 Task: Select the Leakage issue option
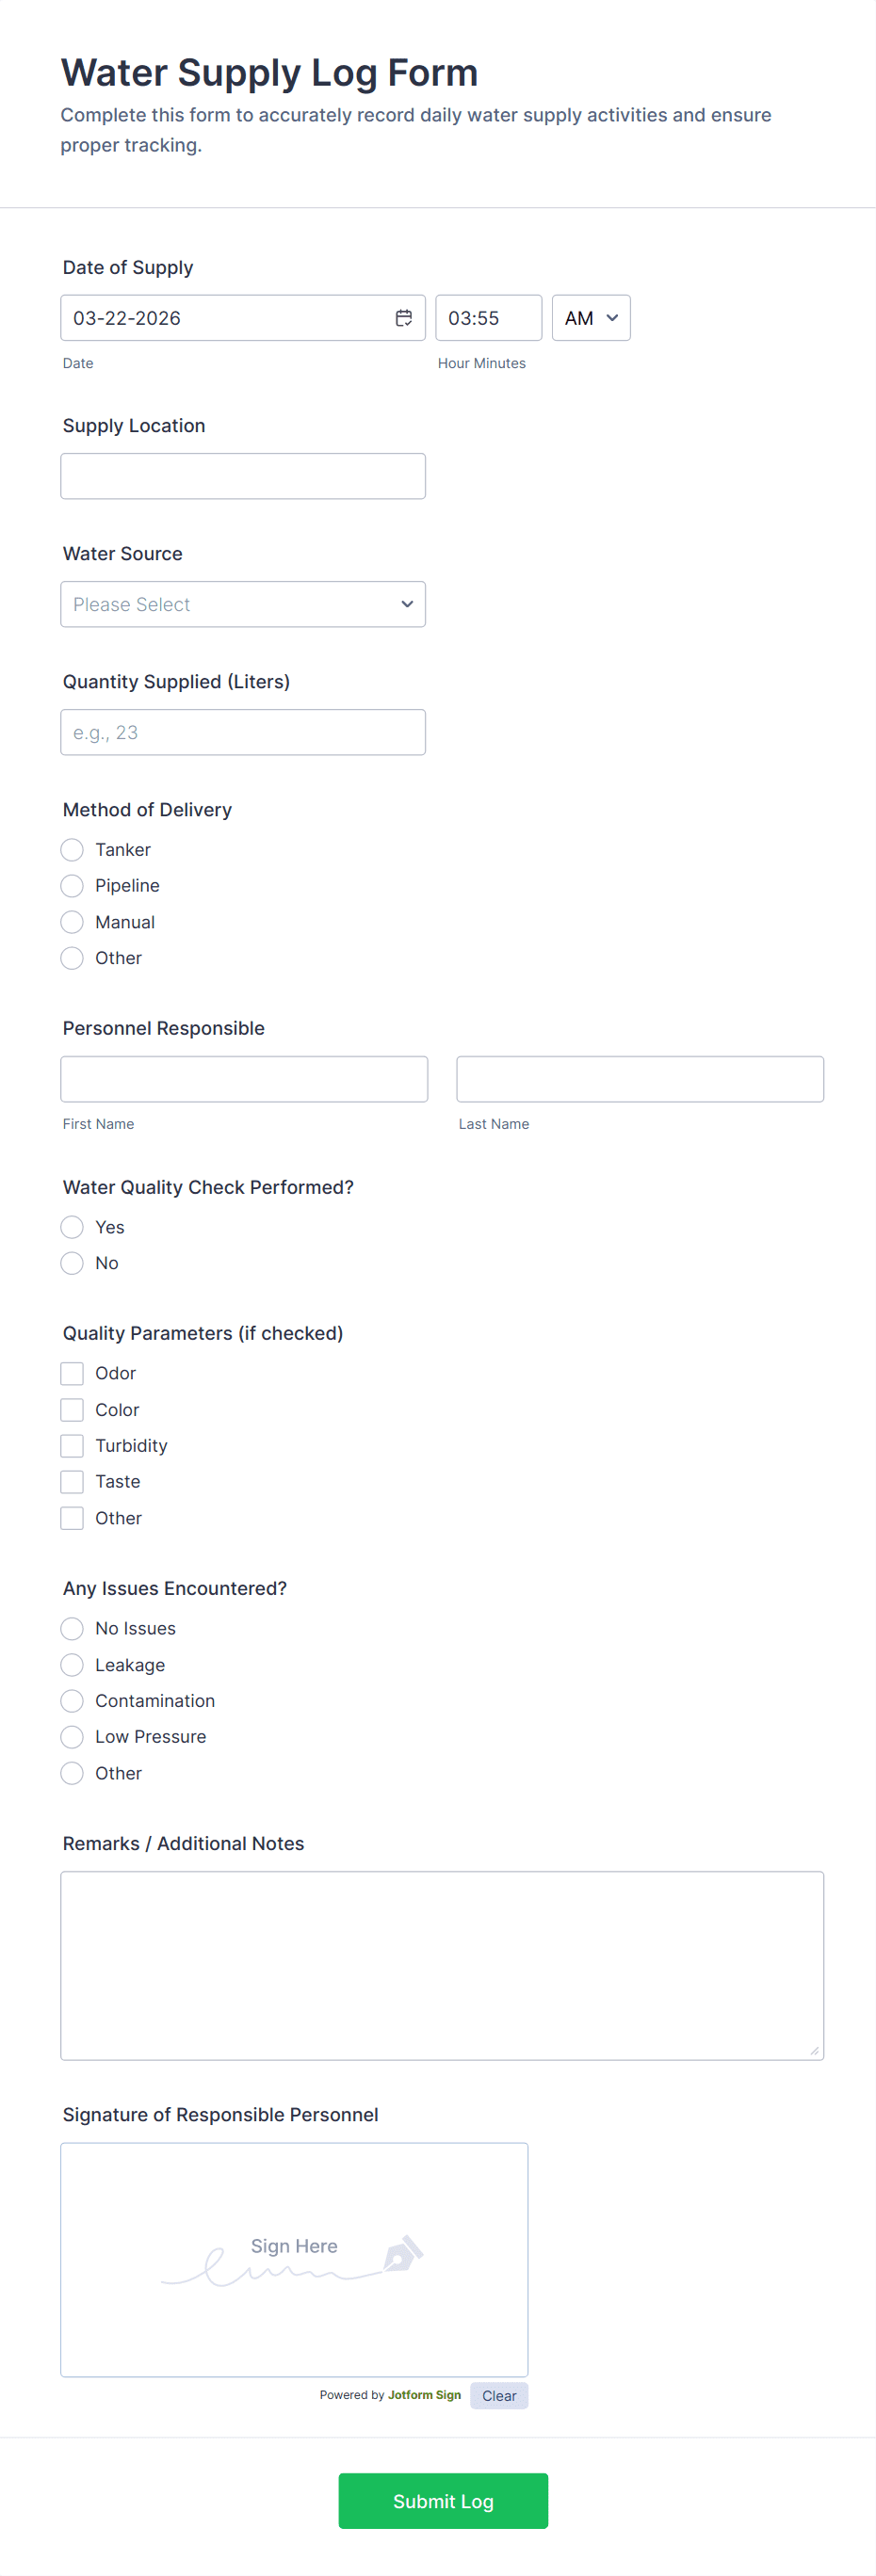click(x=72, y=1665)
